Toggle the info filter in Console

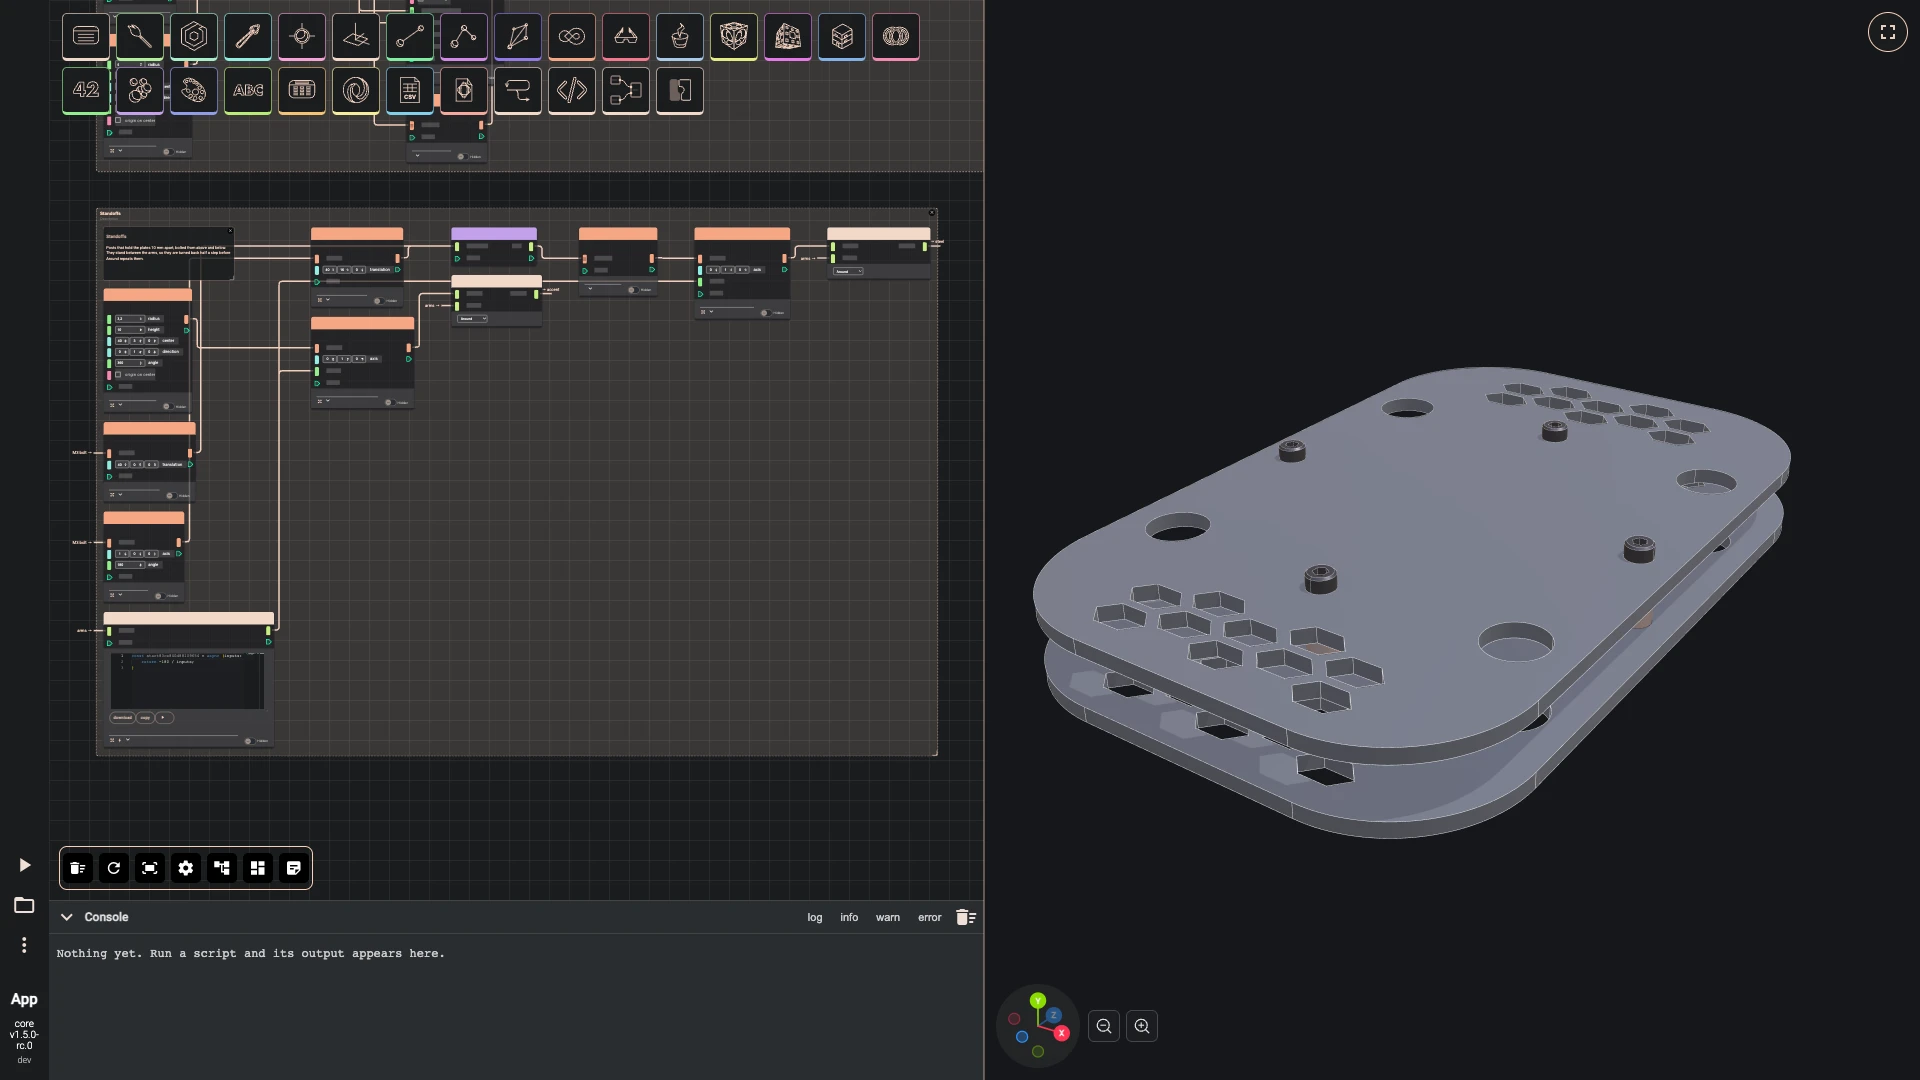point(849,917)
